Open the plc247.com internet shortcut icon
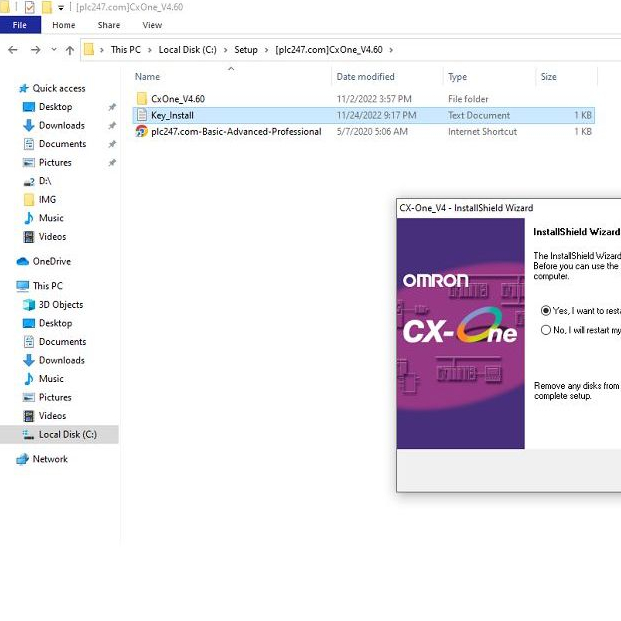Viewport: 621px width, 621px height. (x=142, y=131)
